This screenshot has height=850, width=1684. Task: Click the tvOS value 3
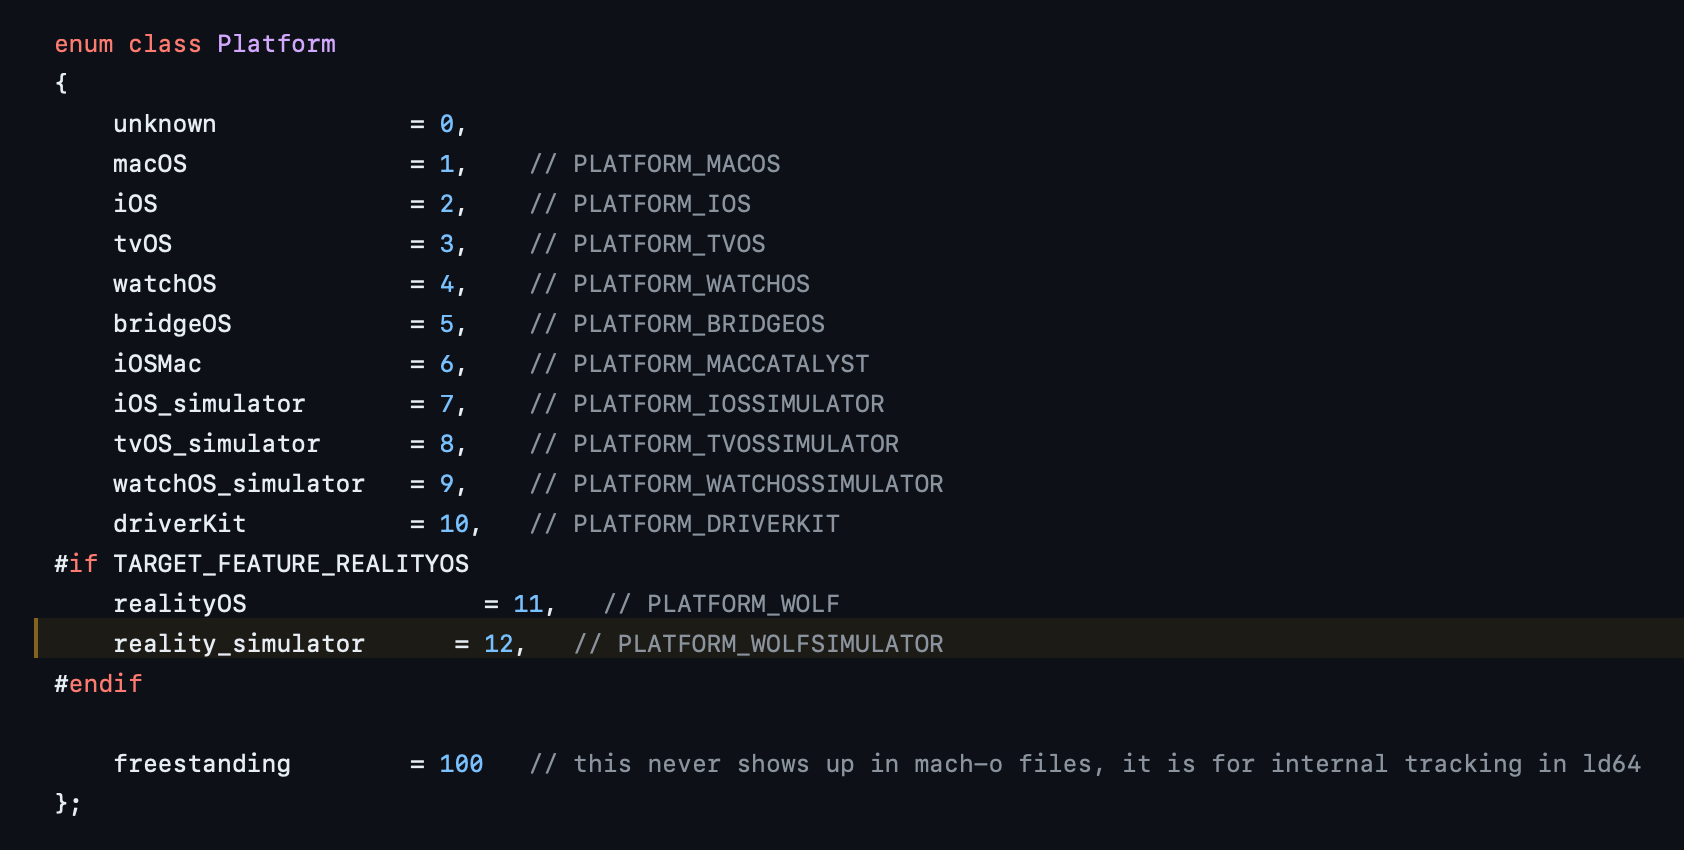(446, 244)
